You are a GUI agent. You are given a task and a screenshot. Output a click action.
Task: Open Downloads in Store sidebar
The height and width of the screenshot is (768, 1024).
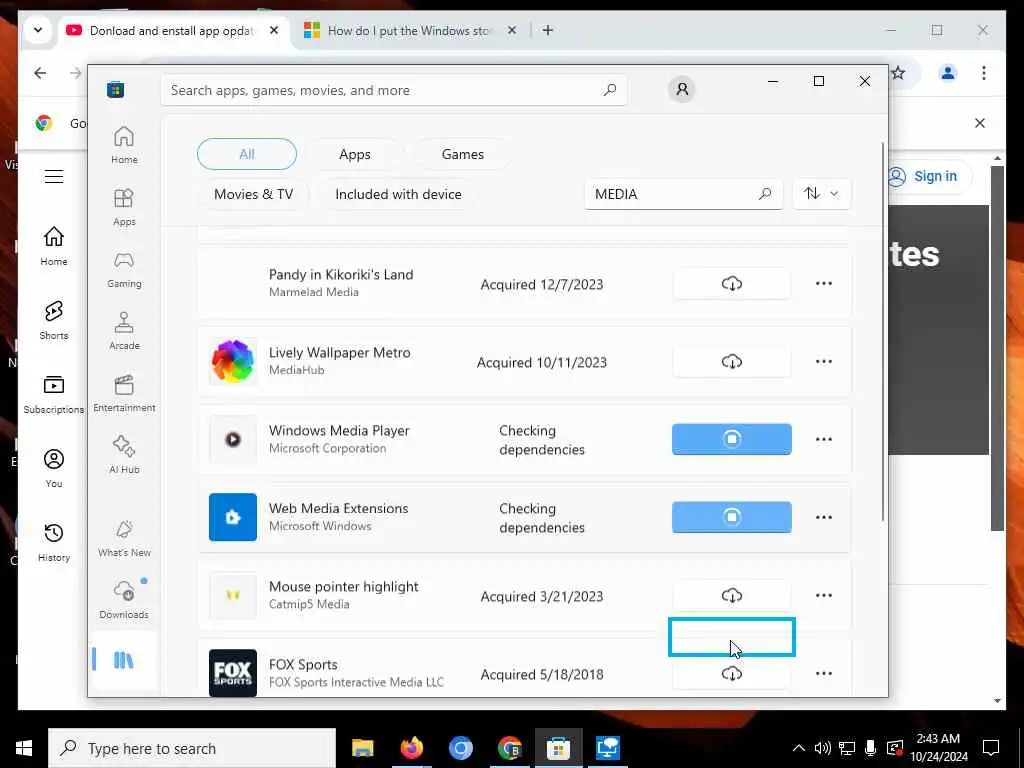pyautogui.click(x=124, y=600)
